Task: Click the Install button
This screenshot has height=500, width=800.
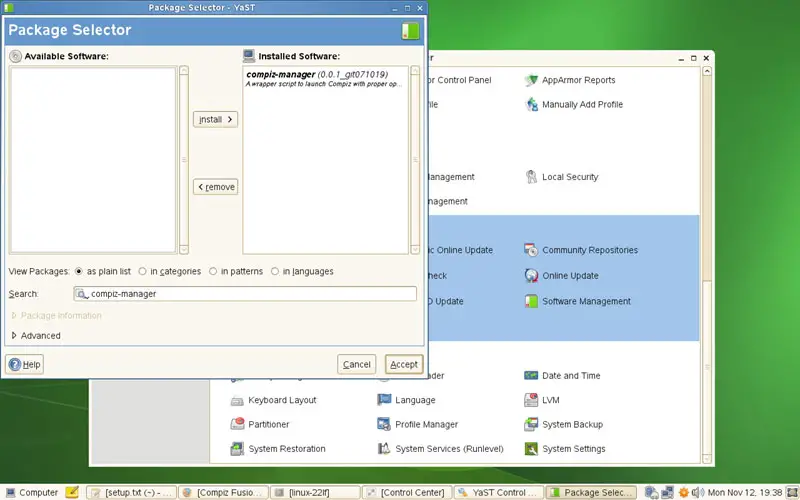Action: 215,119
